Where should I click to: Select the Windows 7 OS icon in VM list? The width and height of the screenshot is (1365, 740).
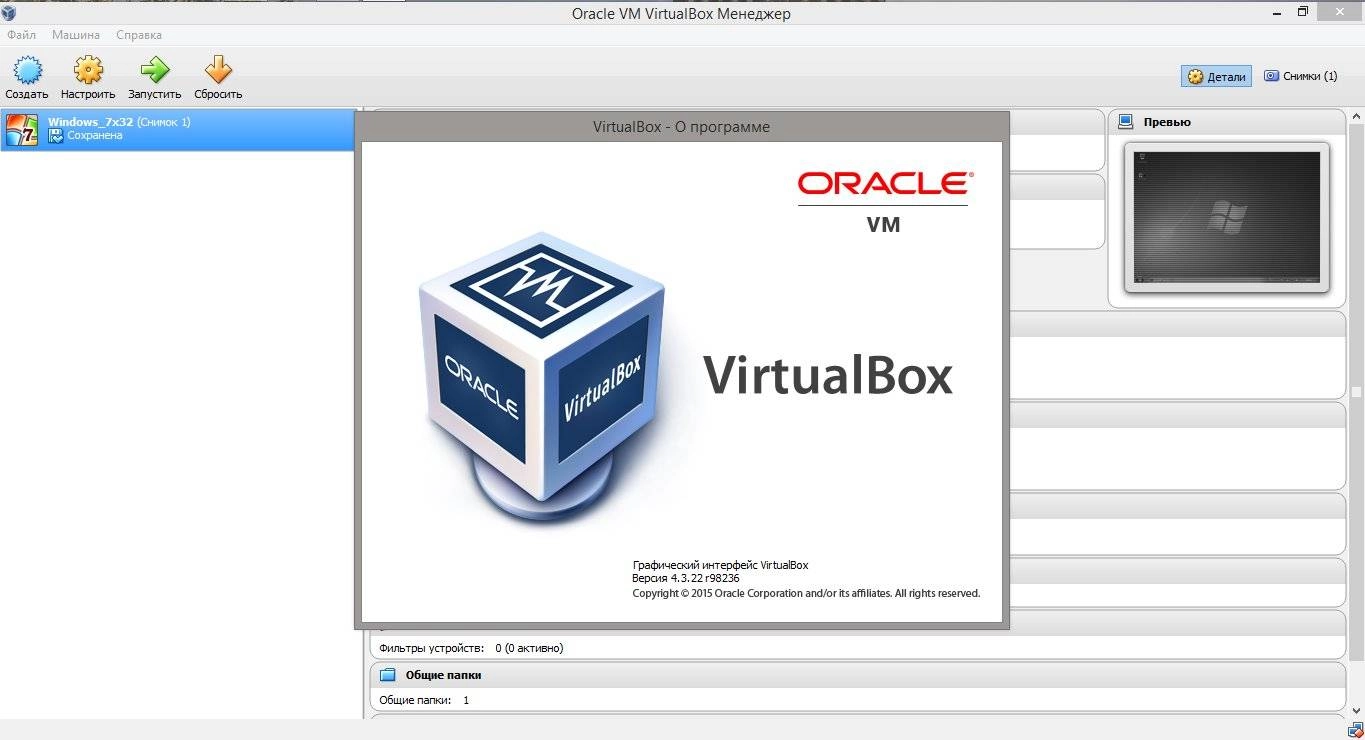pos(22,130)
